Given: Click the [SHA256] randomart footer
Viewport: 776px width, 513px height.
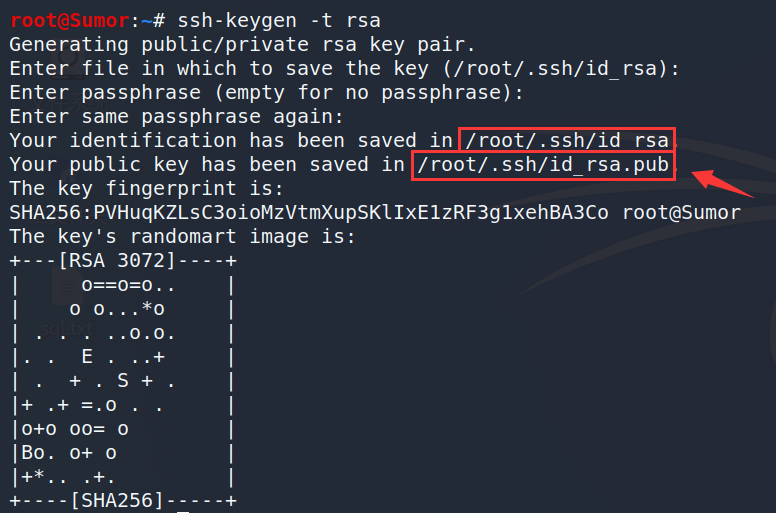Looking at the screenshot, I should click(x=117, y=500).
